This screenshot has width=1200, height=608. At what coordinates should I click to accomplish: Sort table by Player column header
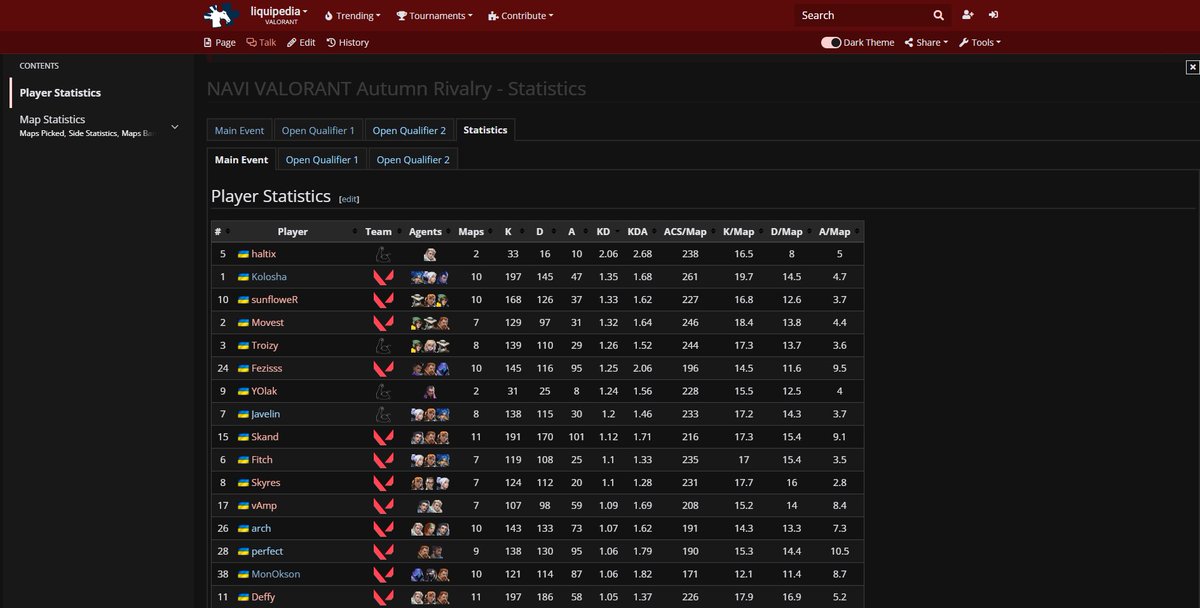coord(293,231)
